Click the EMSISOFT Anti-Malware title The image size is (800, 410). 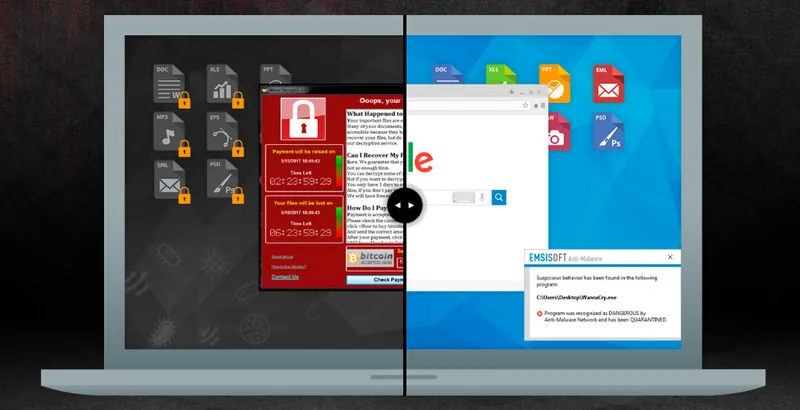tap(565, 258)
